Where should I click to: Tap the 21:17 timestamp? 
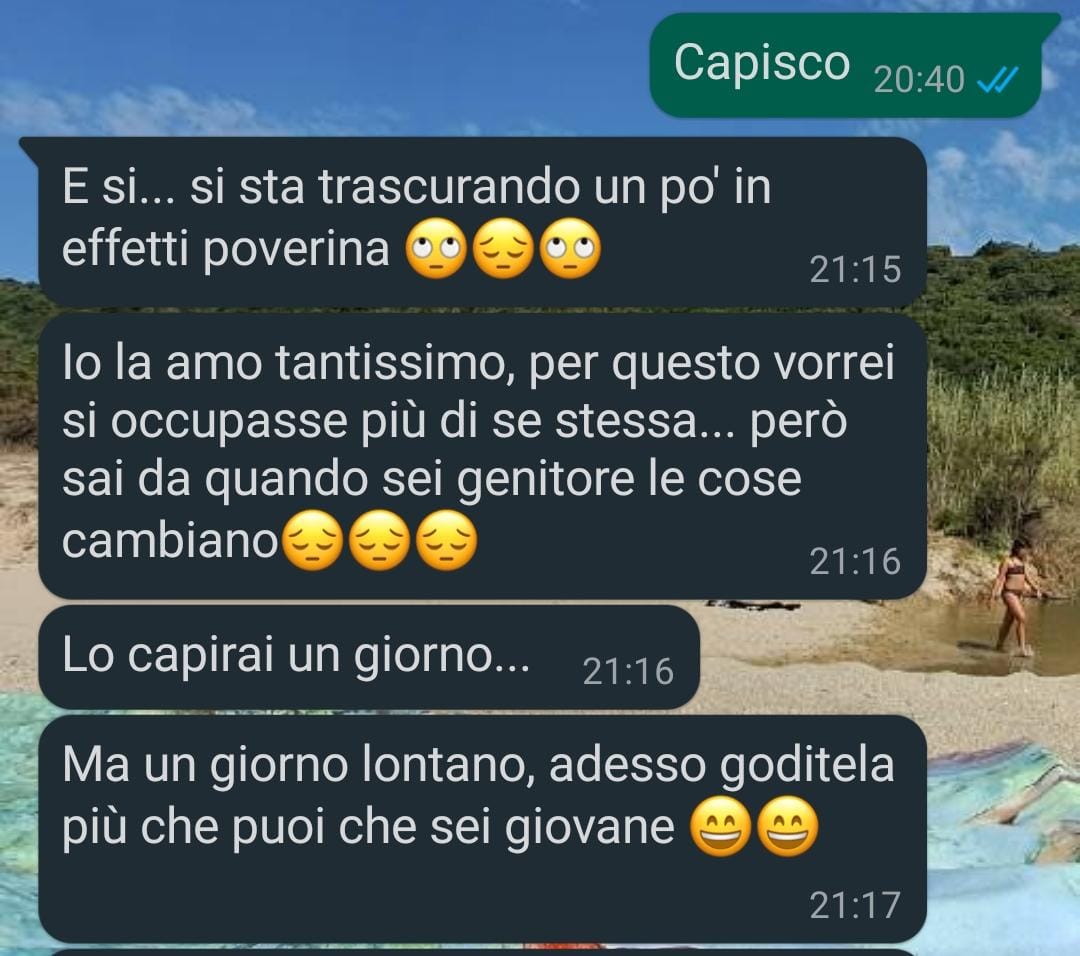click(855, 905)
